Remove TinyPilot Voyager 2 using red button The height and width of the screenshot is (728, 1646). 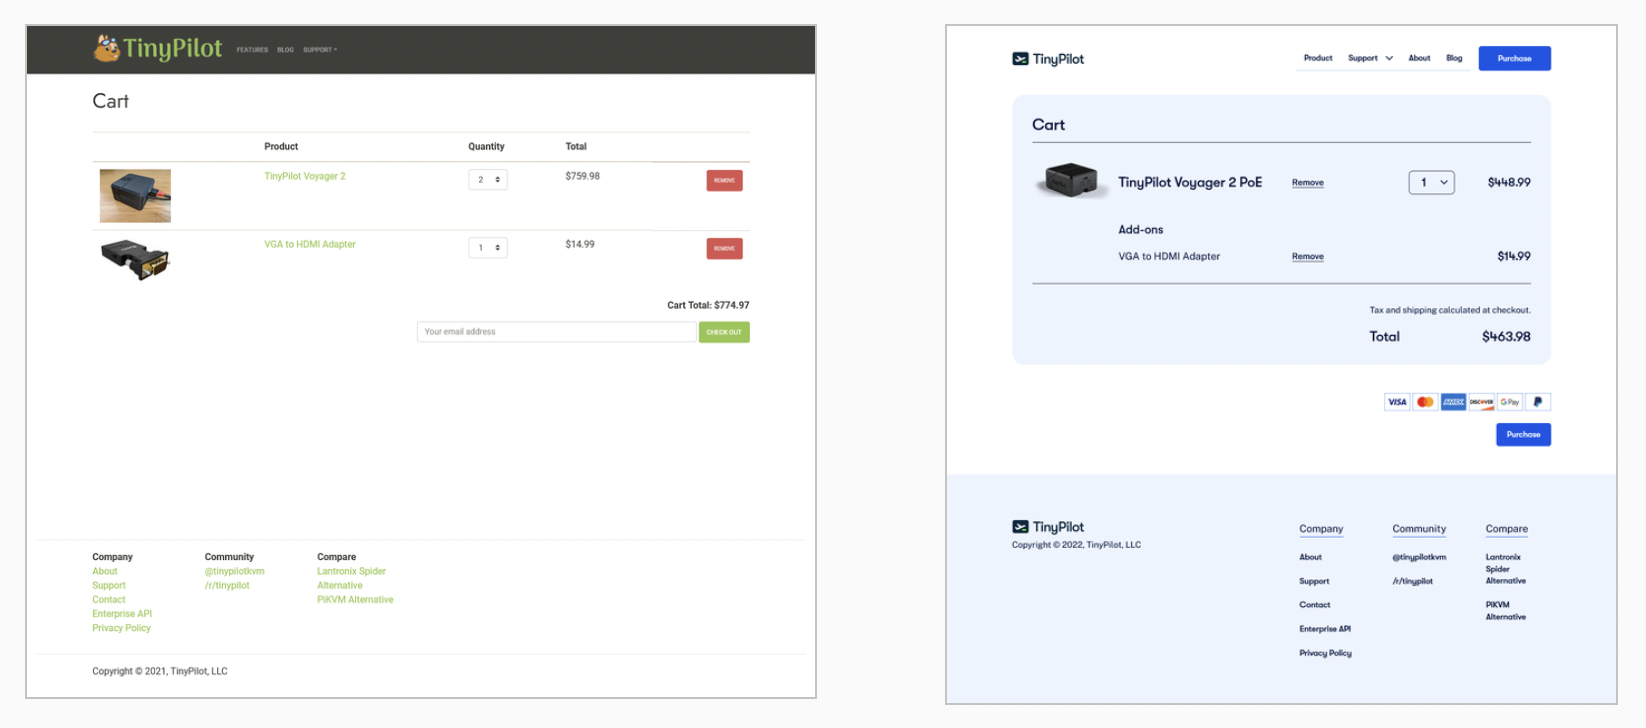(724, 180)
